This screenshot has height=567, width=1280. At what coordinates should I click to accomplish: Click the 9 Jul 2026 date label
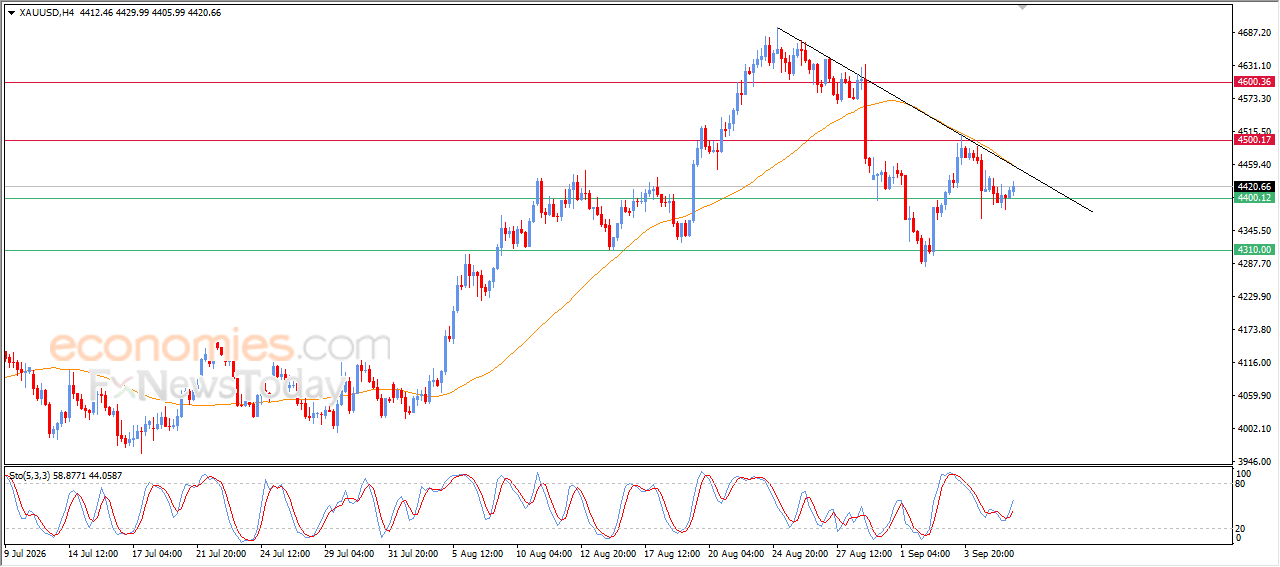tap(26, 552)
